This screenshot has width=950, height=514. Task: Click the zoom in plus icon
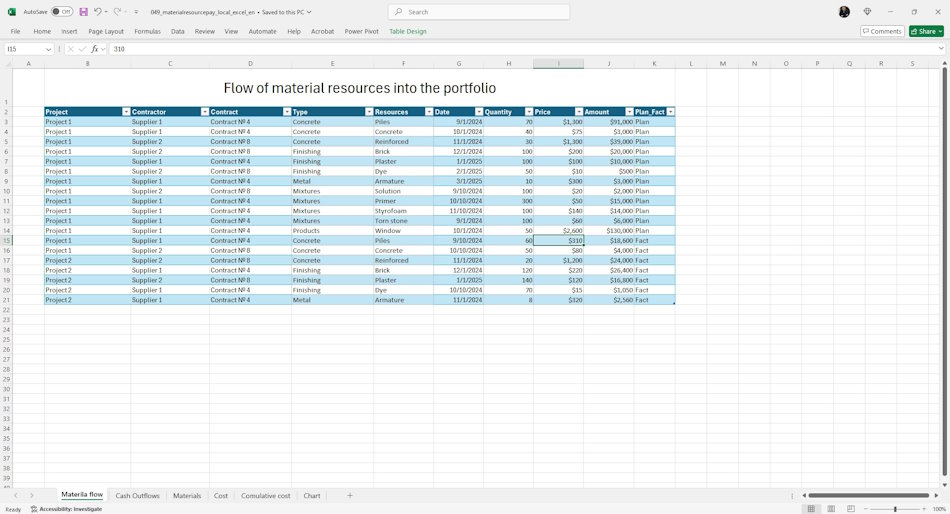point(924,509)
